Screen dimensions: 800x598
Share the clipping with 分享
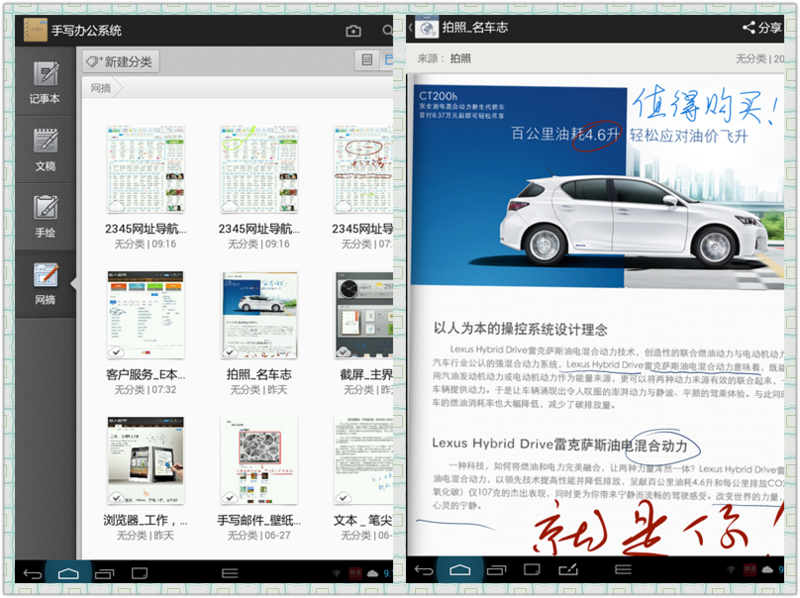tap(762, 28)
